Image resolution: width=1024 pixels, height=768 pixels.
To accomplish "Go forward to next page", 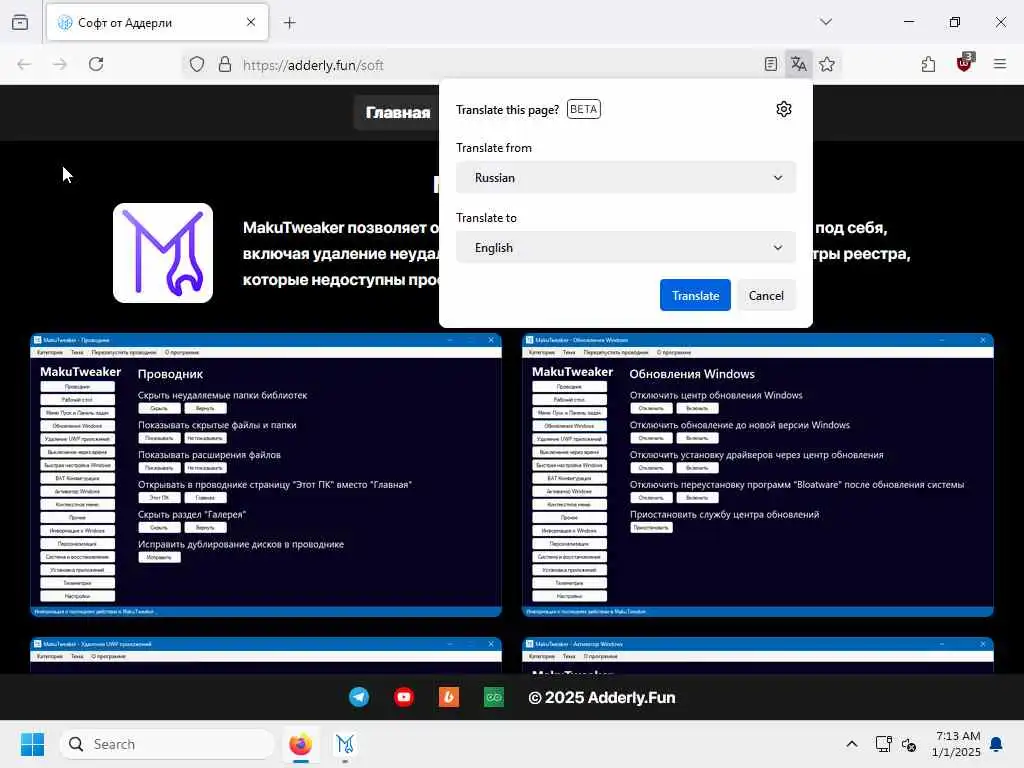I will [x=60, y=64].
